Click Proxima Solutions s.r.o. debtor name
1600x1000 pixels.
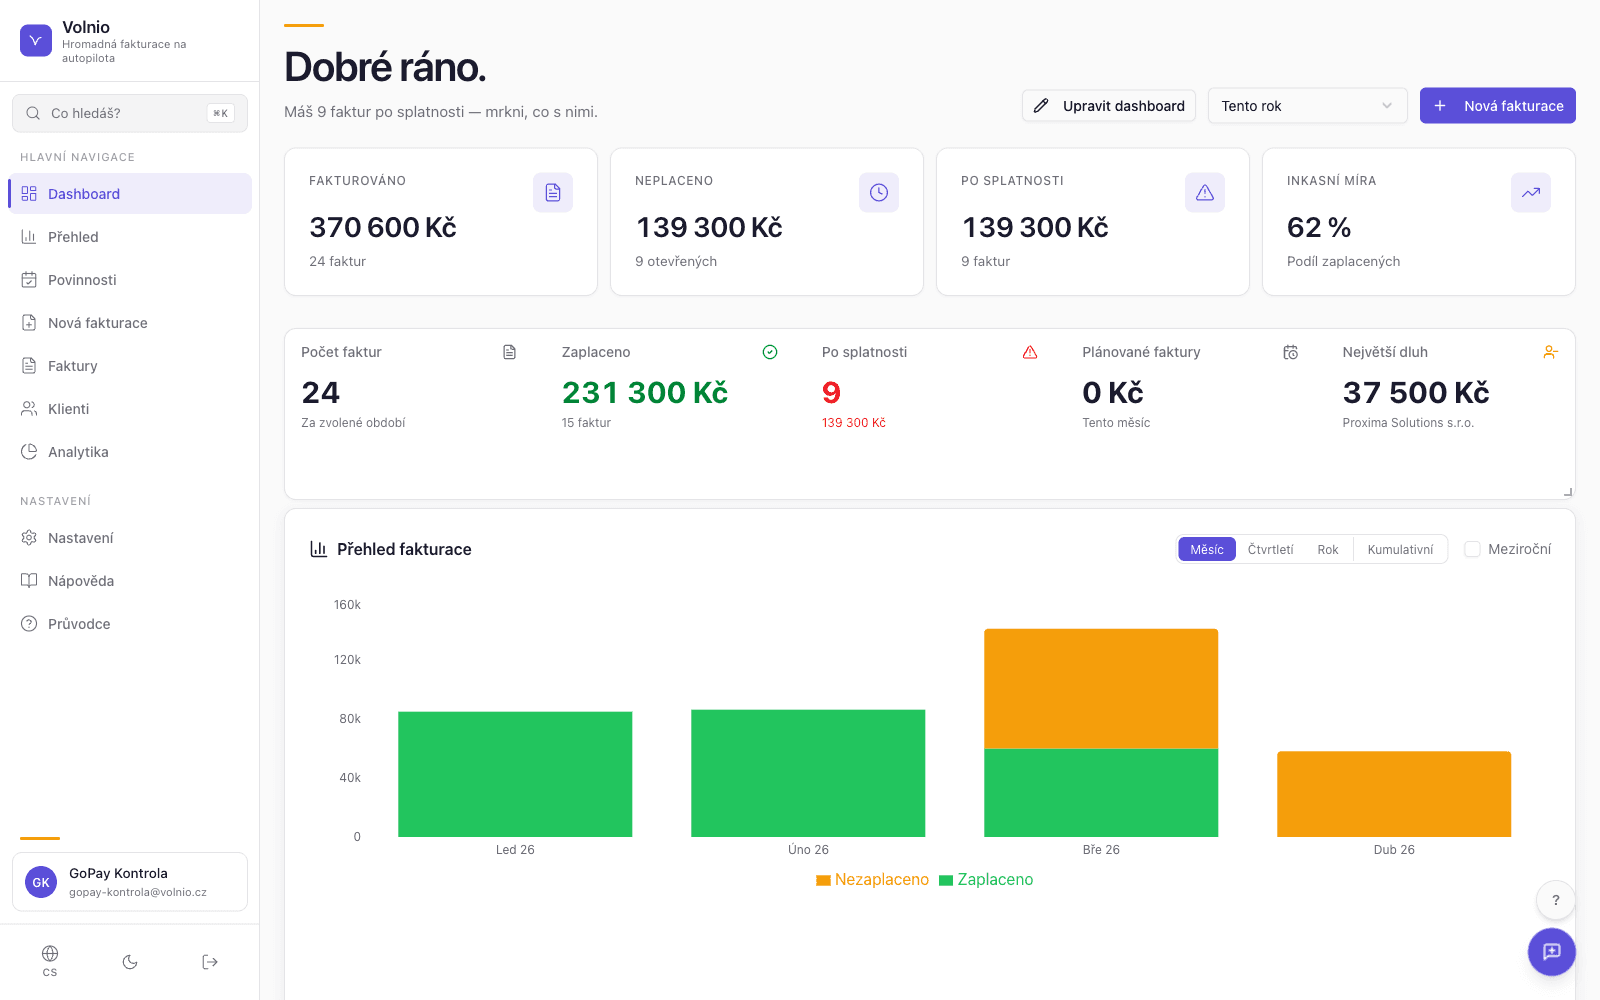1408,423
